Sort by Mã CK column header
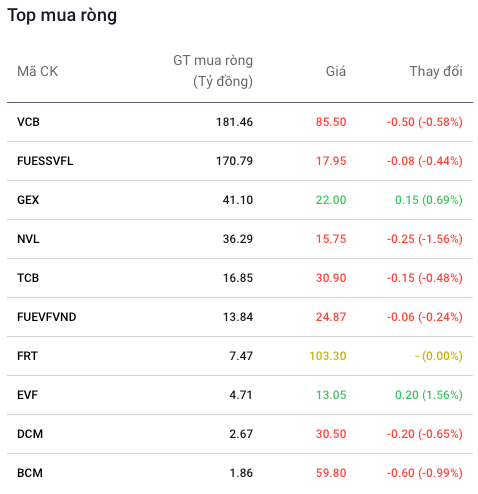 pos(38,71)
